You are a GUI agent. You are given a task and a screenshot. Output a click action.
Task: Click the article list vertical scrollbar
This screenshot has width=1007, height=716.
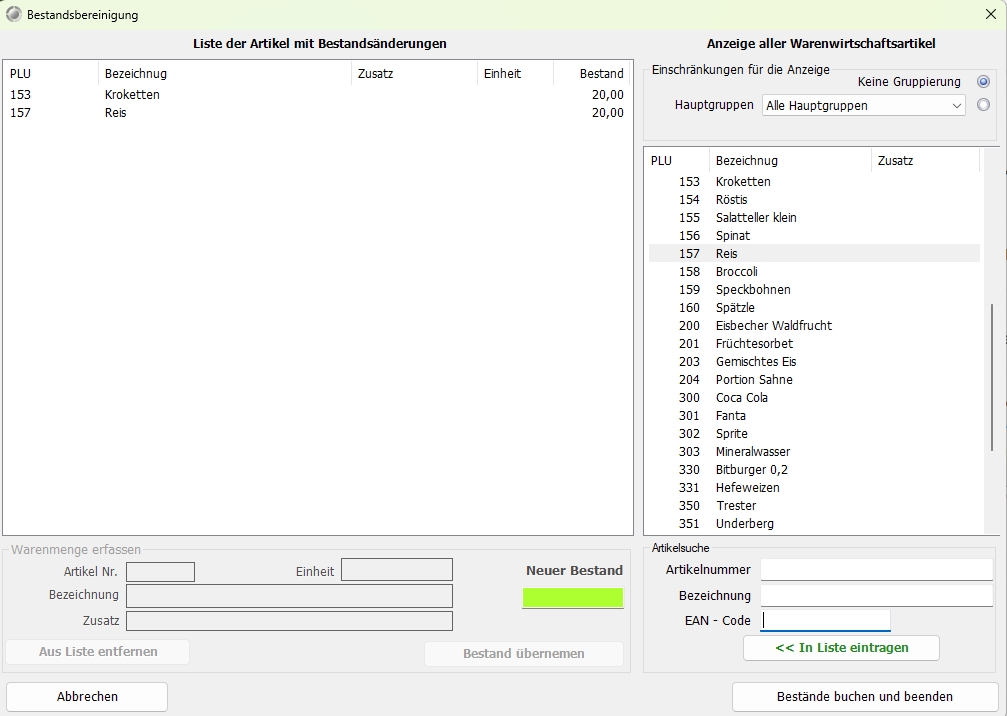tap(991, 380)
